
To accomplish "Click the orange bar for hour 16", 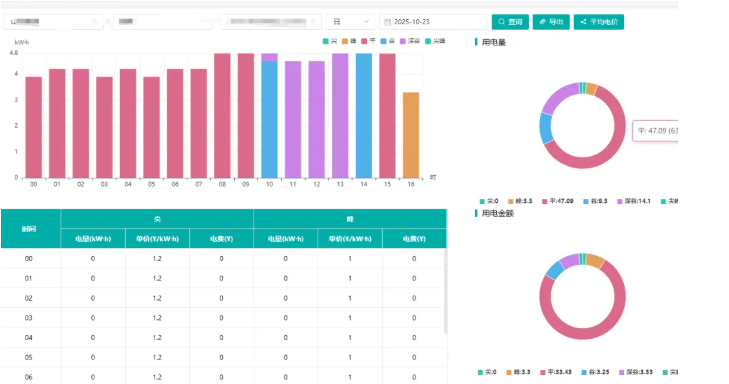I will (411, 135).
